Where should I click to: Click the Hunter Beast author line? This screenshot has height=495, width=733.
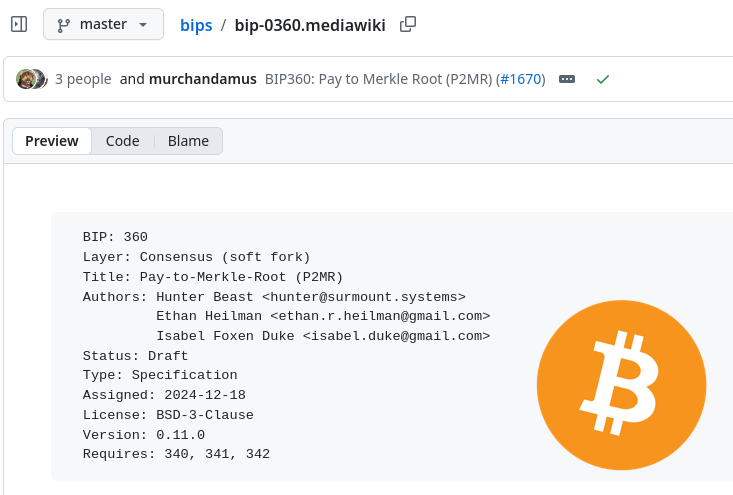(x=274, y=297)
